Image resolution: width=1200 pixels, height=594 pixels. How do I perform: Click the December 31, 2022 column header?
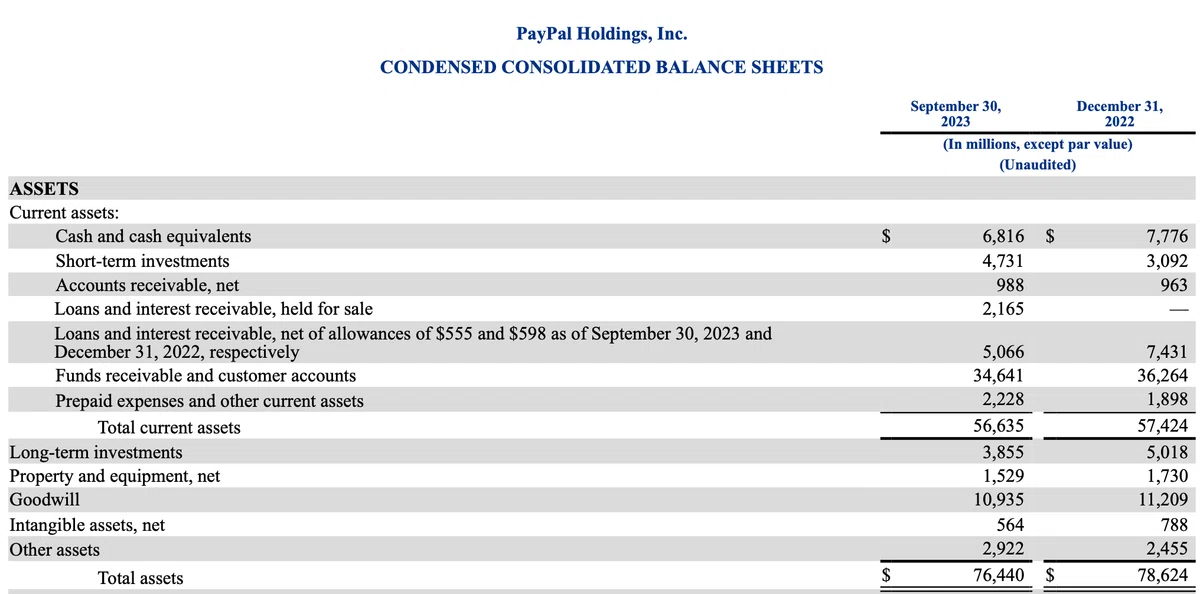click(1120, 114)
